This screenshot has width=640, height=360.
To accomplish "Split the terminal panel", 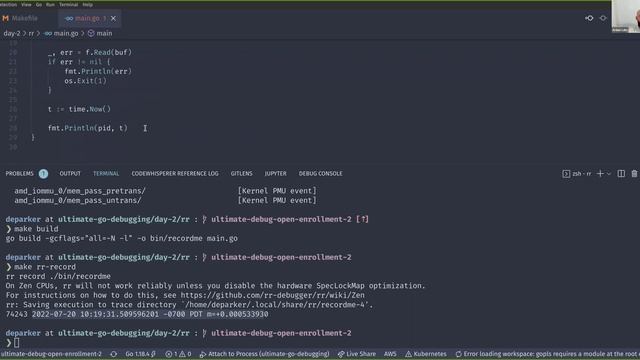I will 621,173.
